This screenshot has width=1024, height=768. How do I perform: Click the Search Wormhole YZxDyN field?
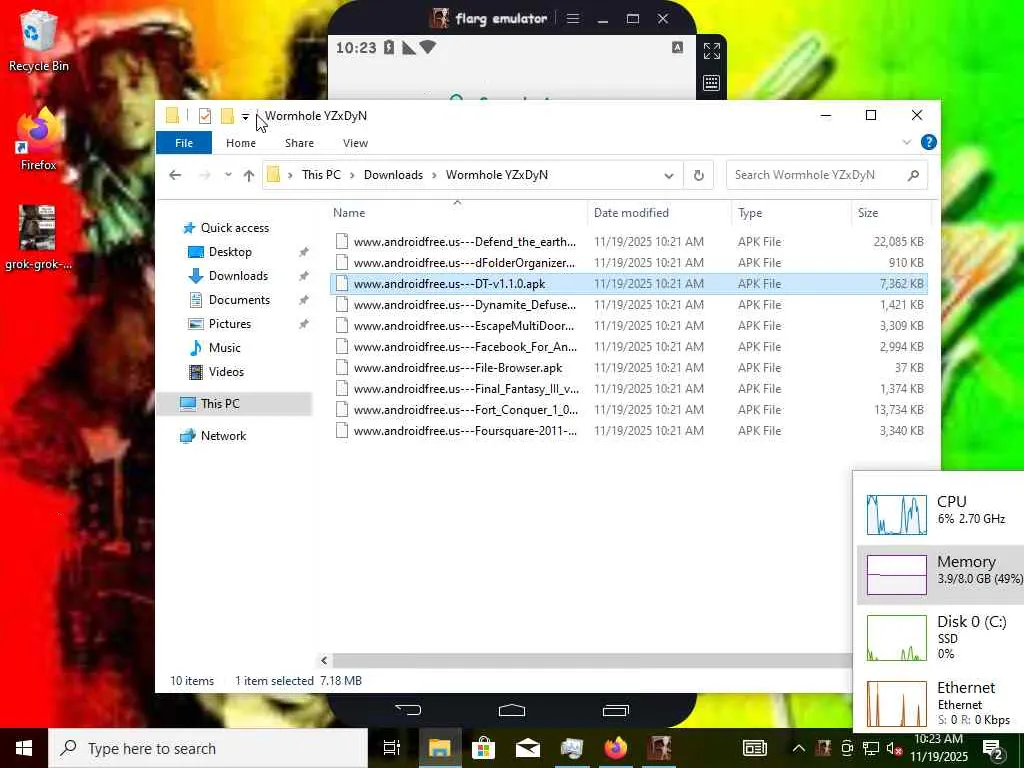click(826, 175)
